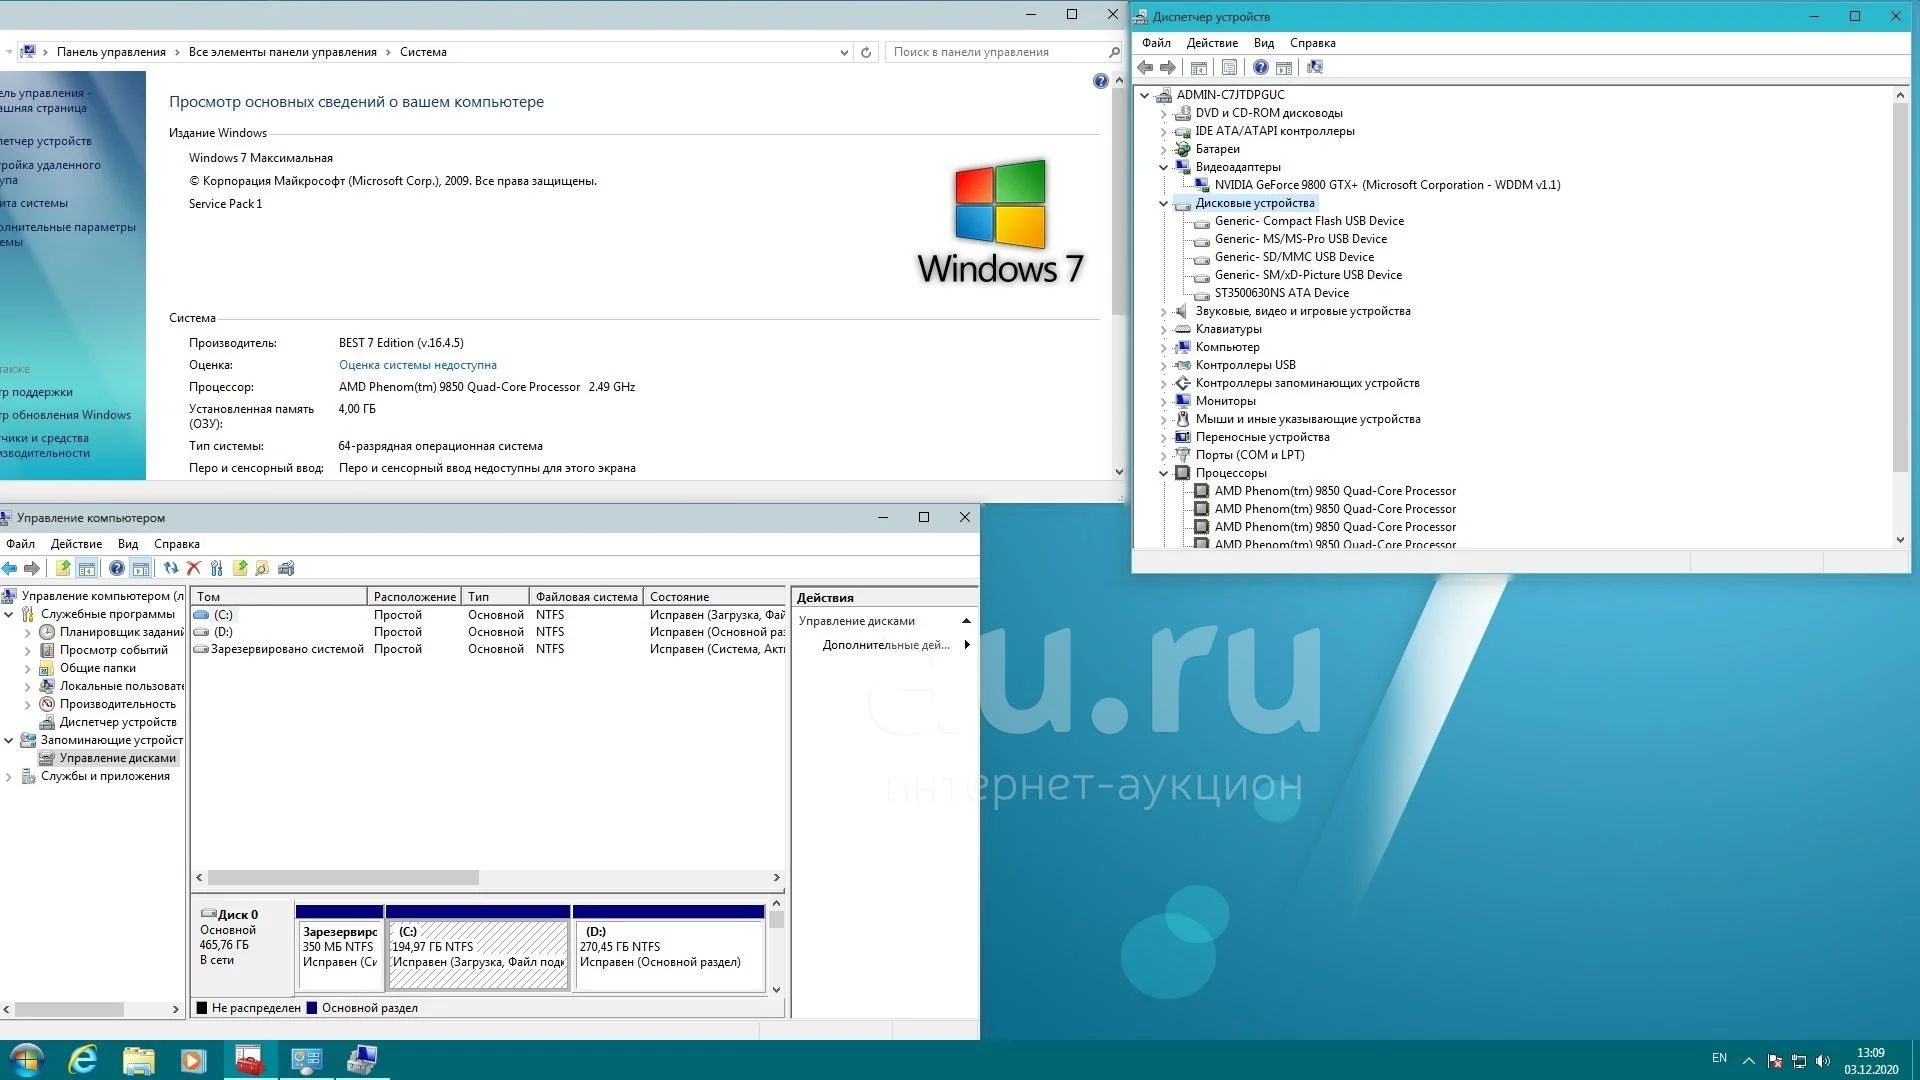The width and height of the screenshot is (1920, 1080).
Task: Open Windows Start button on taskbar
Action: coord(27,1060)
